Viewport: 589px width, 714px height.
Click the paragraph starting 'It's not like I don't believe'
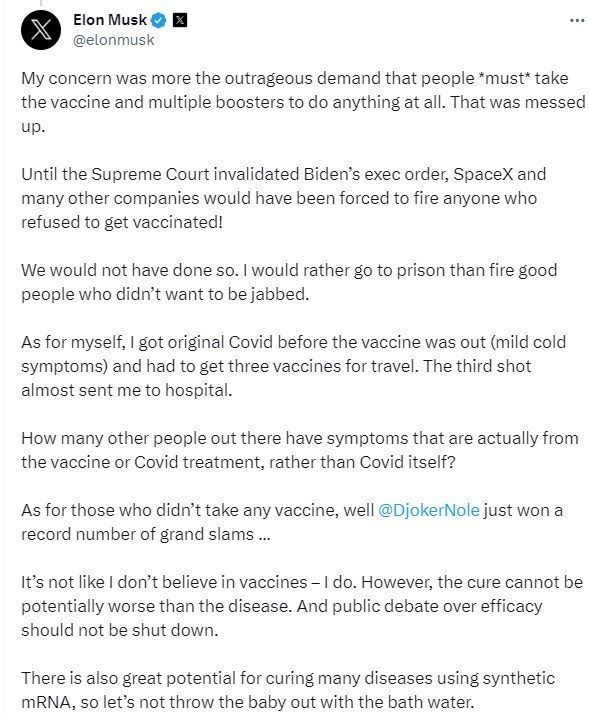coord(302,606)
